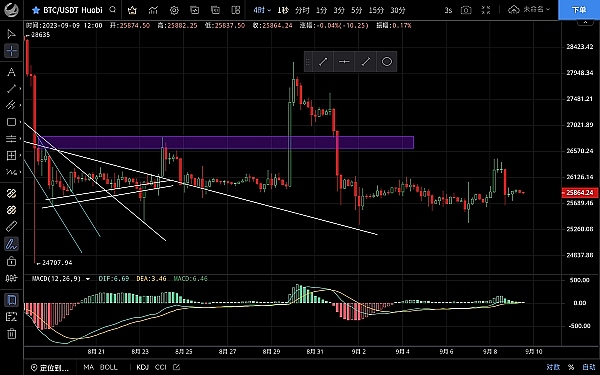Switch to the 15分 timeframe
The width and height of the screenshot is (600, 375).
point(376,10)
